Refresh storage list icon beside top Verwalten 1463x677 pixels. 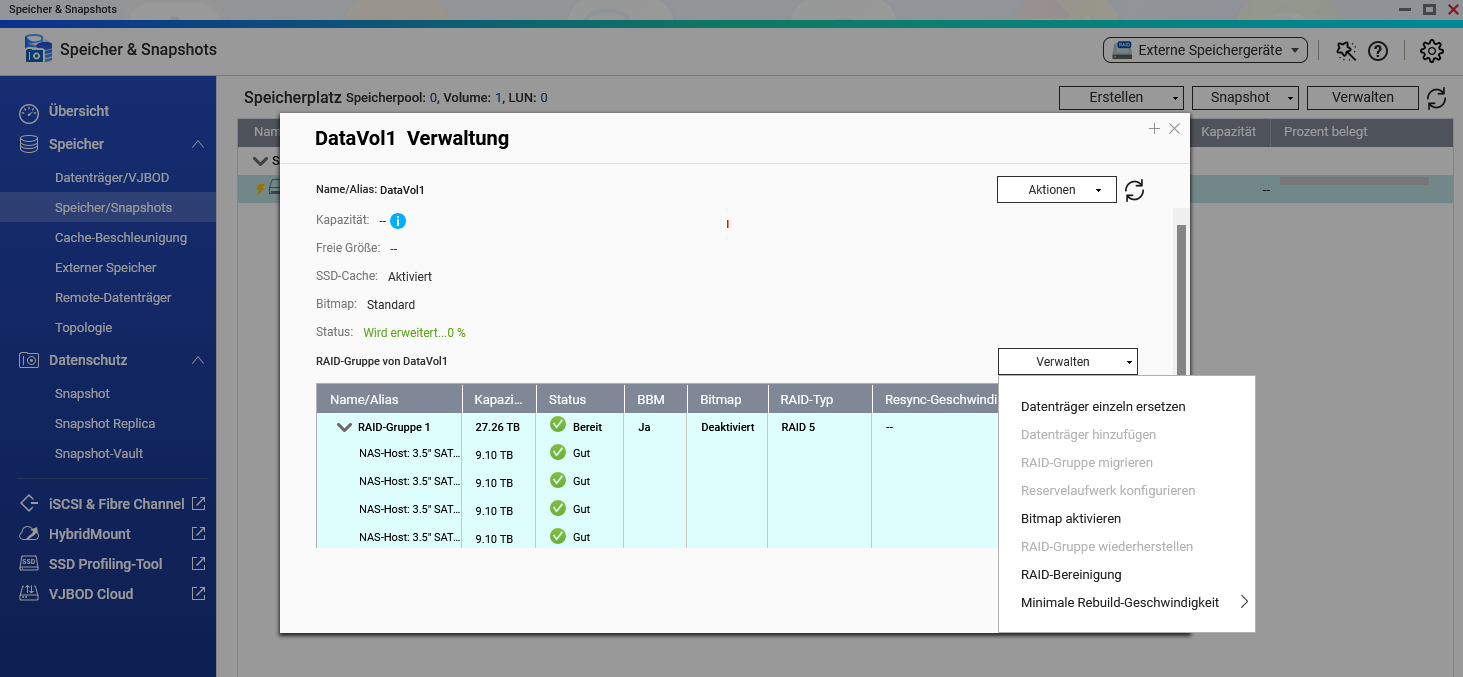tap(1436, 98)
